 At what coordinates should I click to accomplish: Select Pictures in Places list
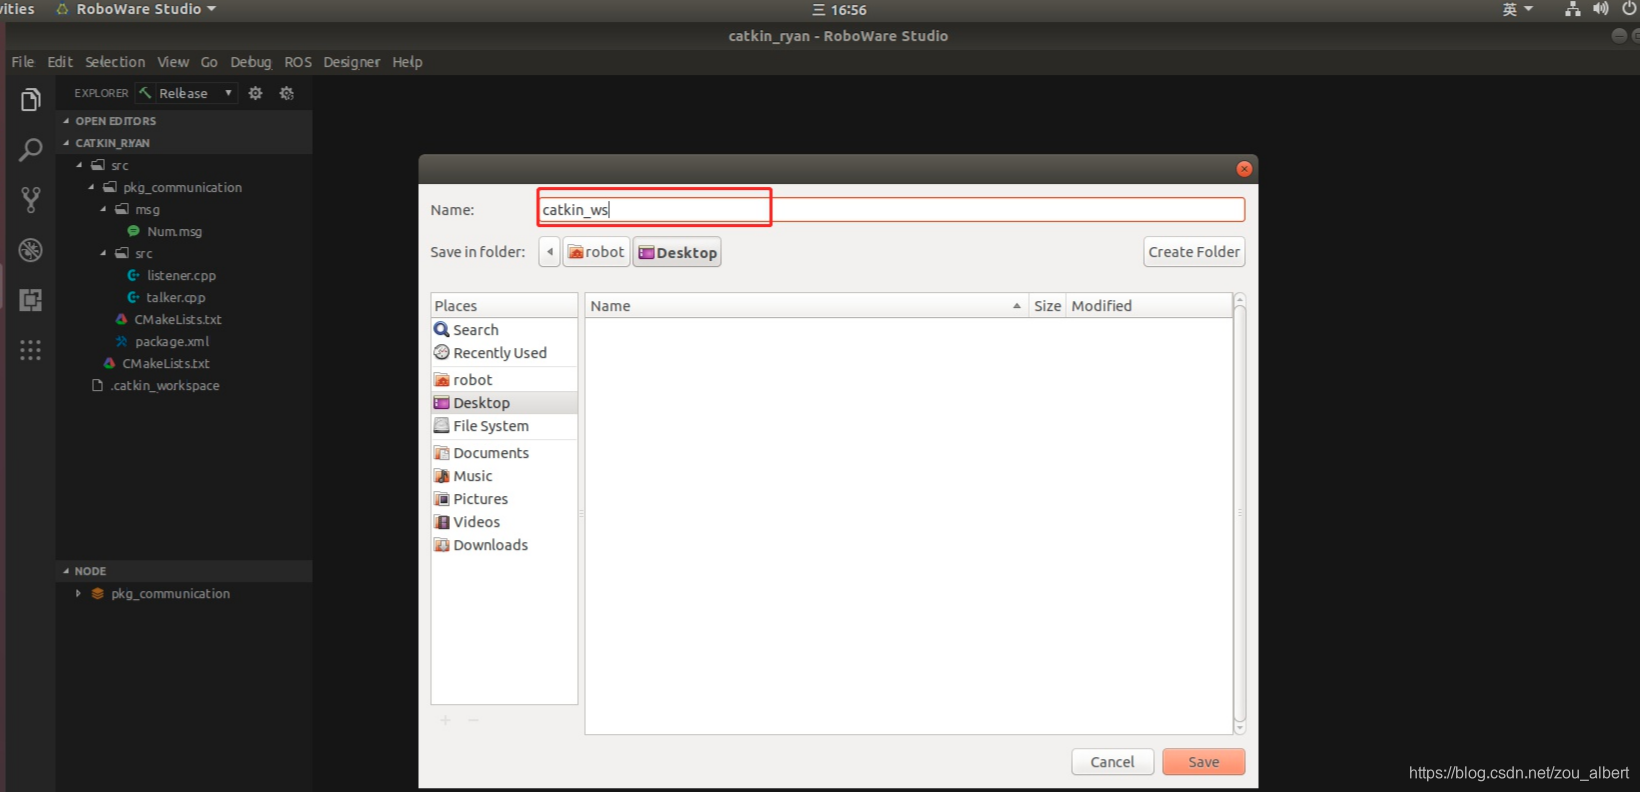(x=504, y=499)
